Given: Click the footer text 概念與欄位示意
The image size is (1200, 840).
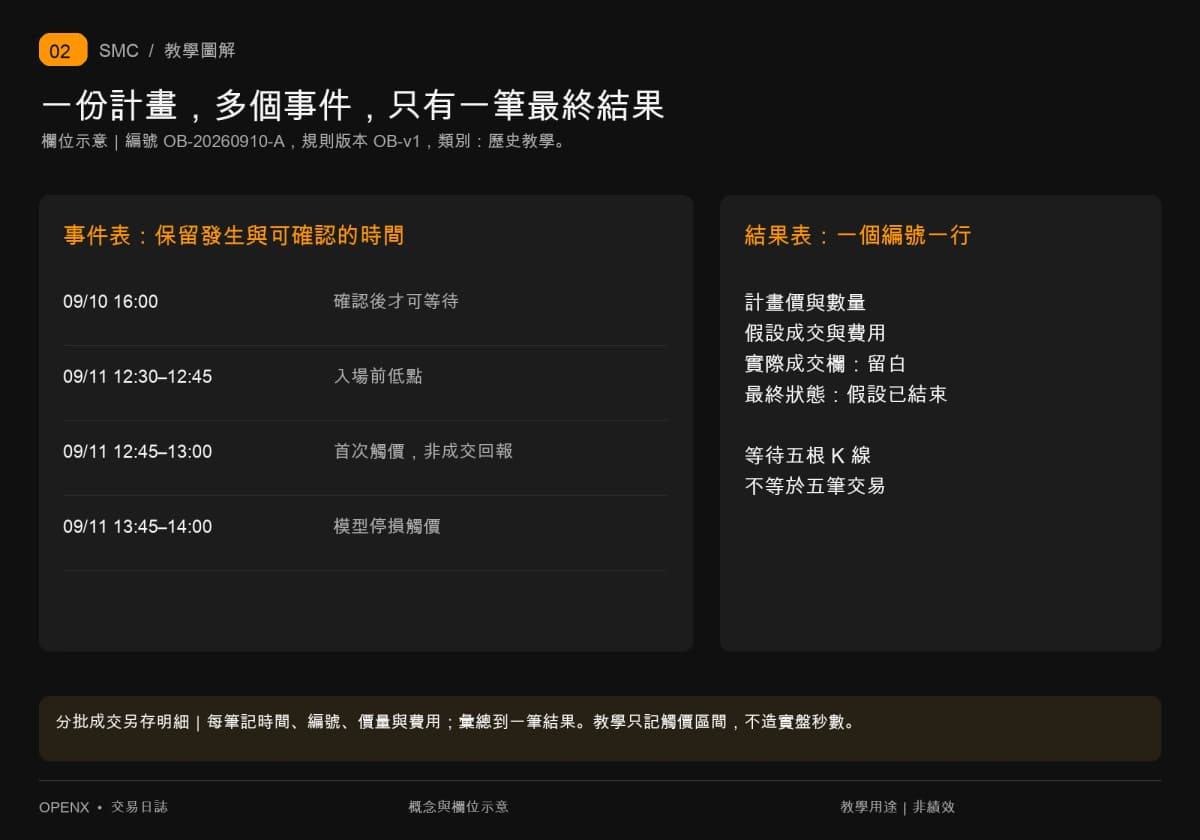Looking at the screenshot, I should (458, 807).
